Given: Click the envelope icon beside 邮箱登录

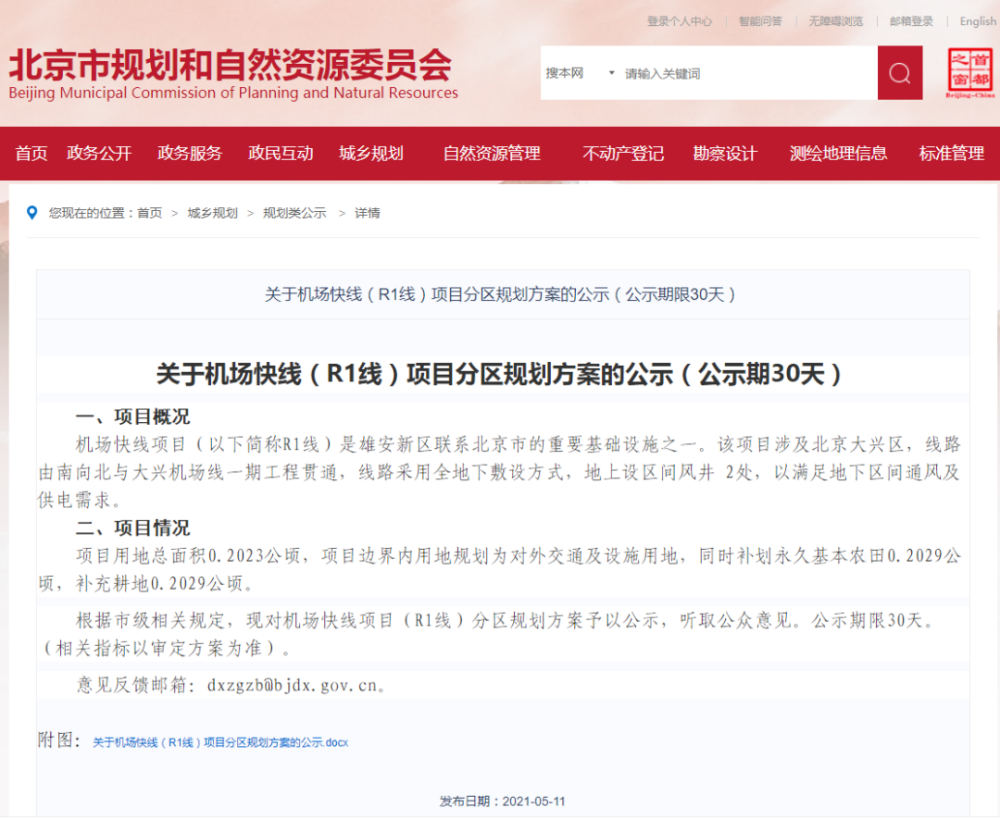Looking at the screenshot, I should (x=880, y=21).
